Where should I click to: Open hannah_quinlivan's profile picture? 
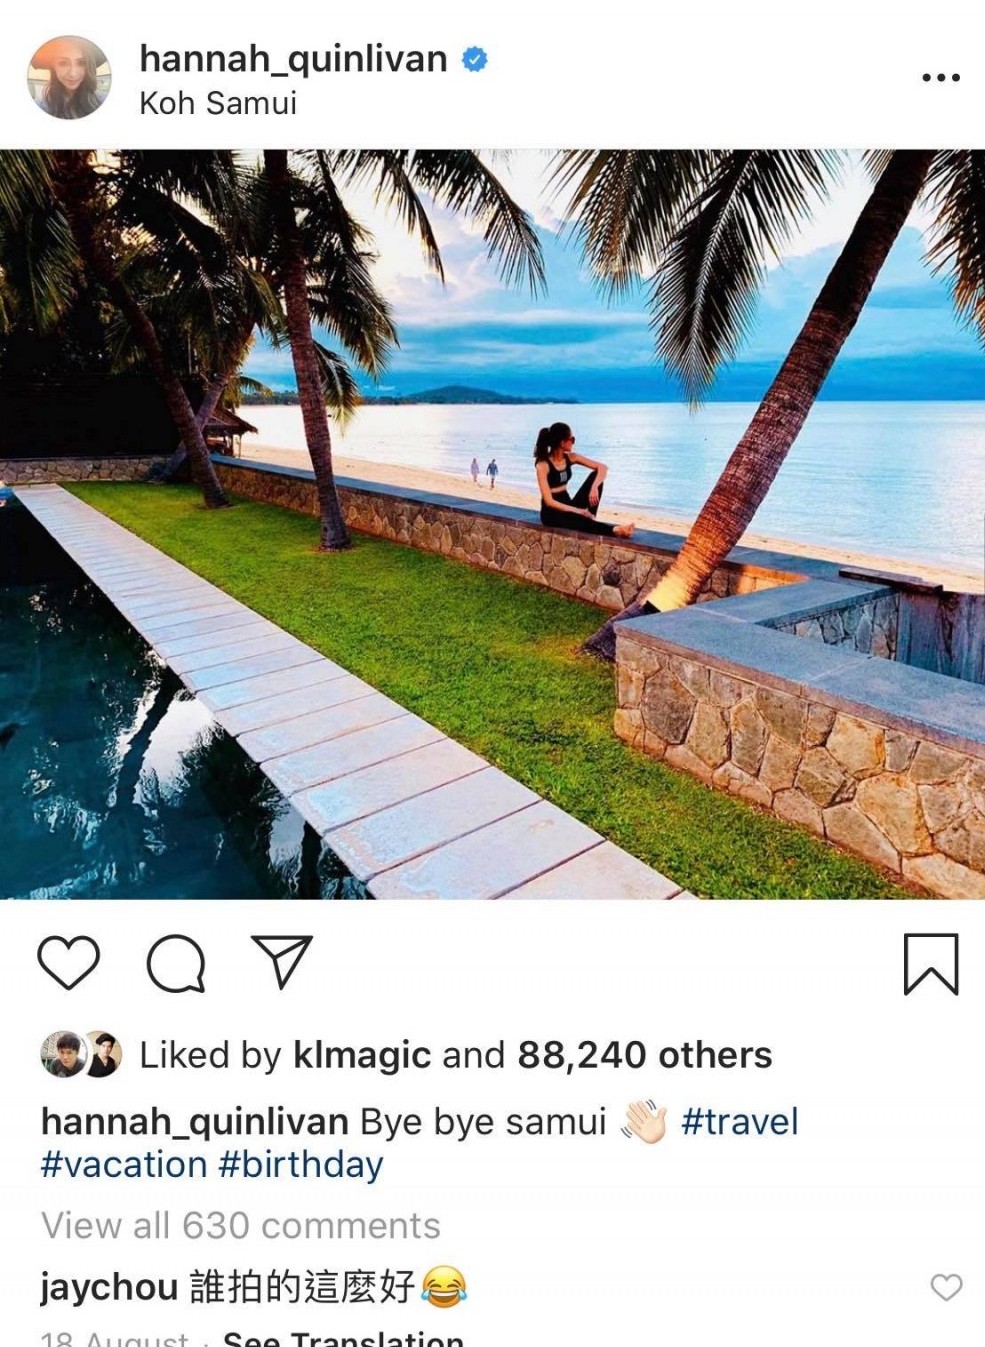[x=69, y=78]
